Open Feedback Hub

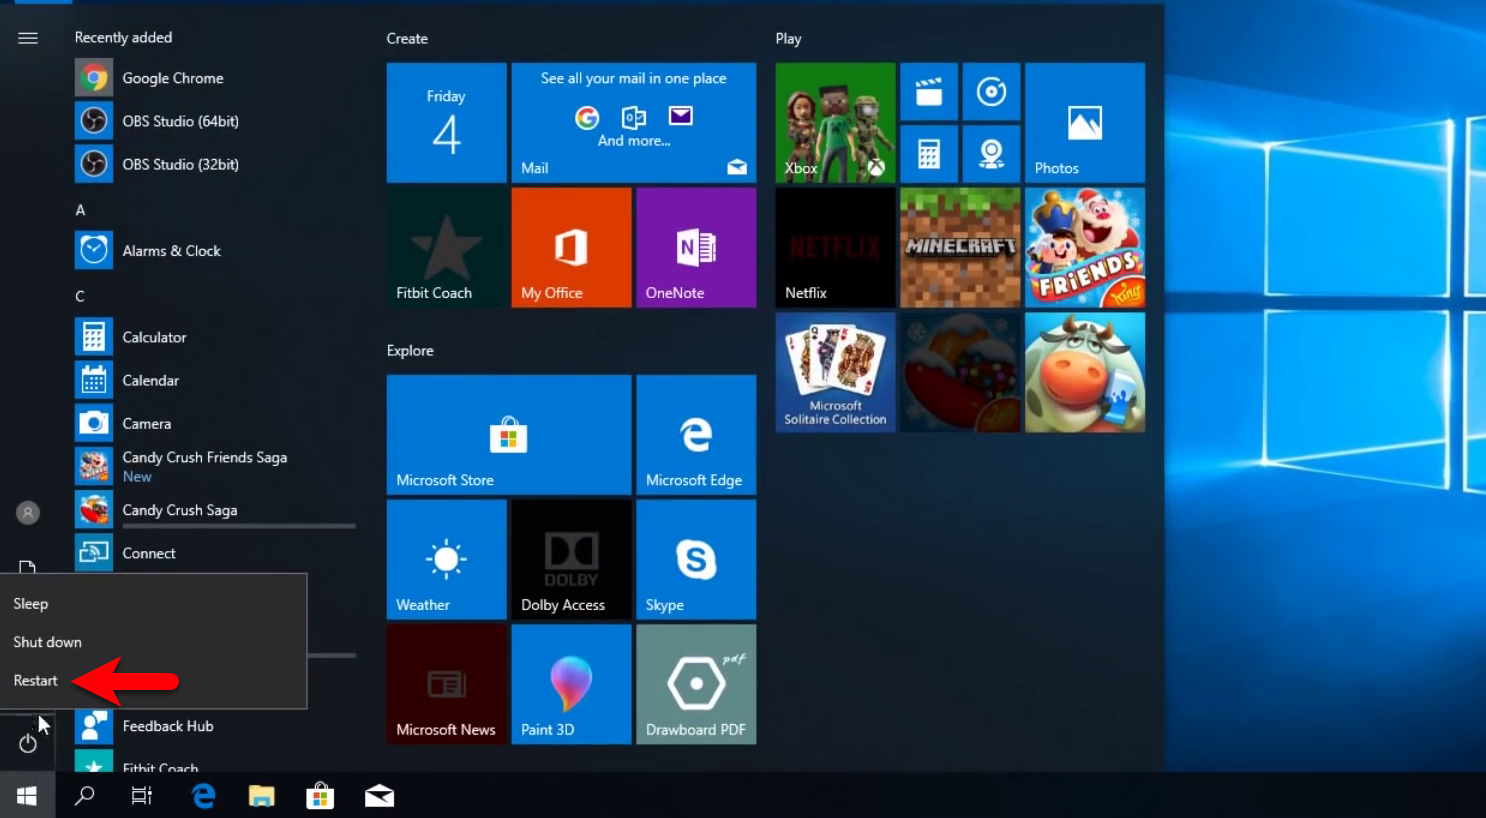tap(214, 726)
